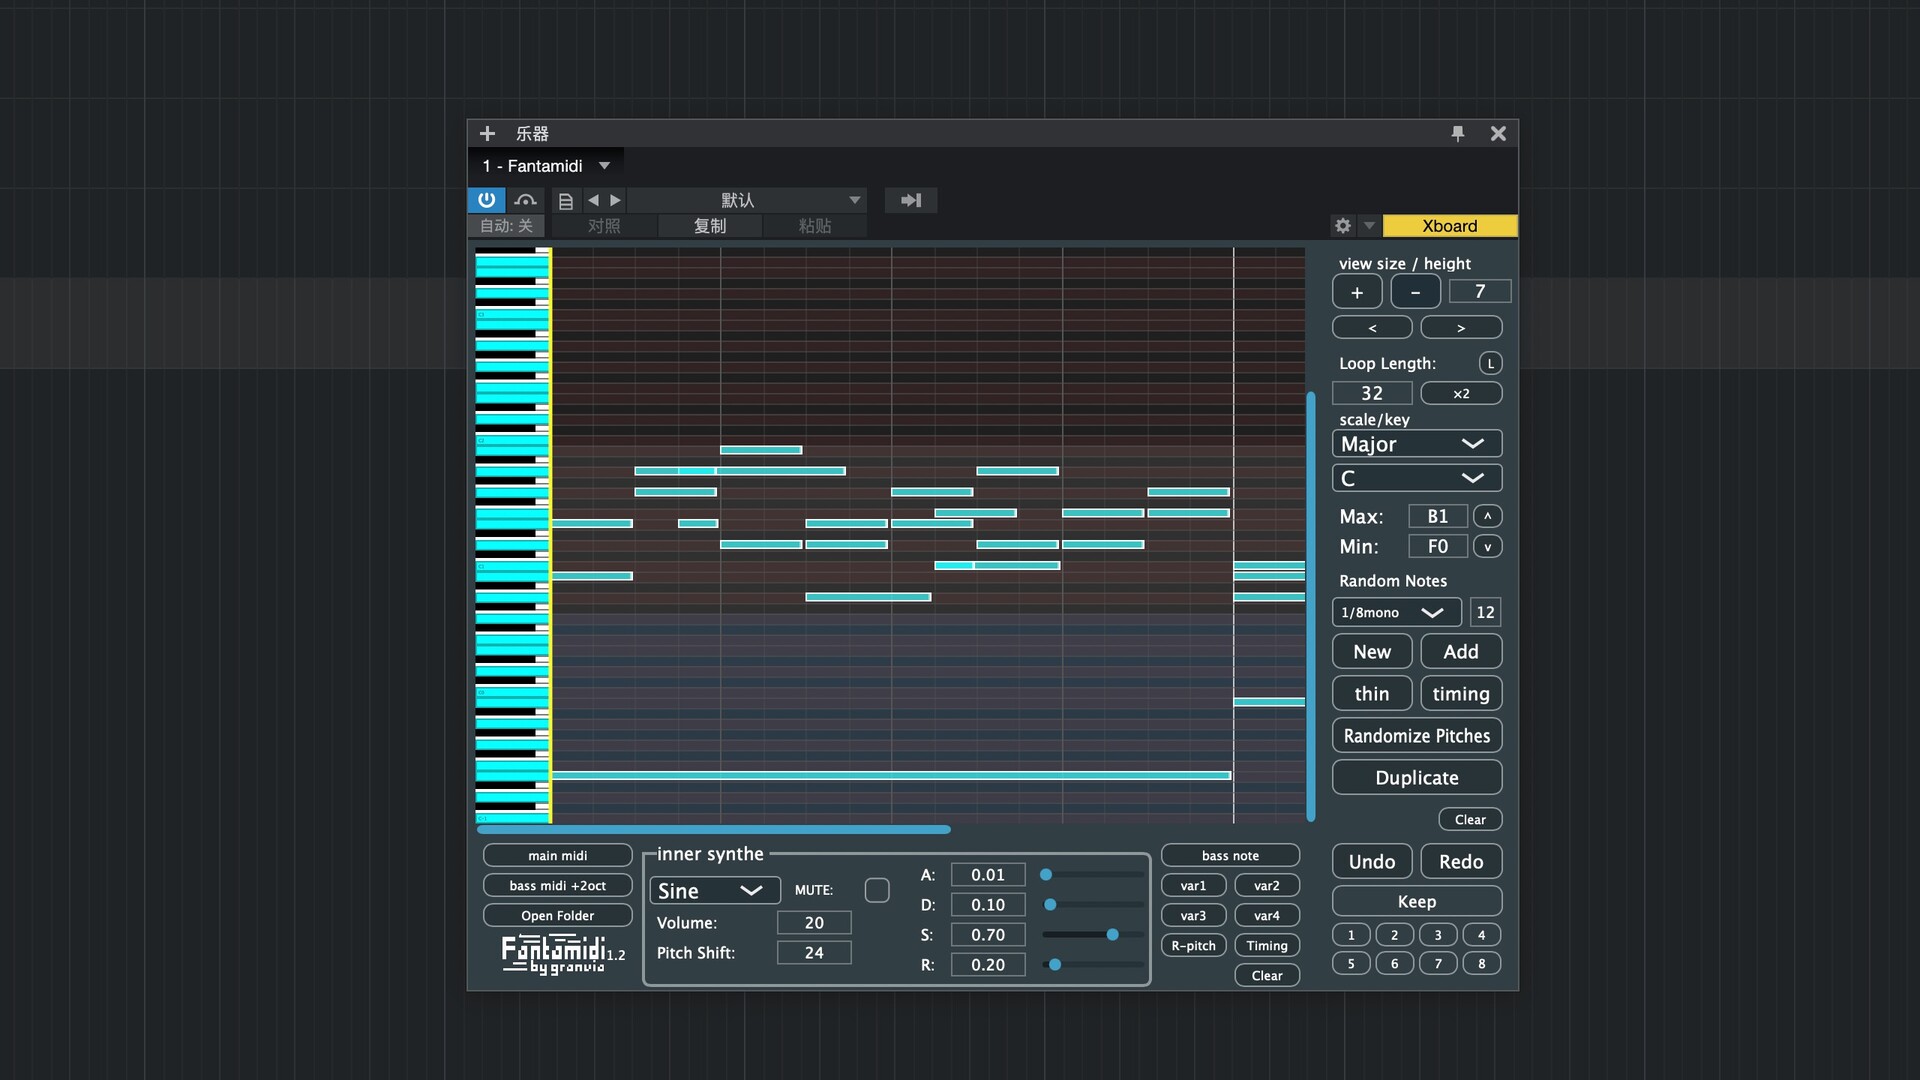Viewport: 1920px width, 1080px height.
Task: Click the automation mode curve icon
Action: 525,201
